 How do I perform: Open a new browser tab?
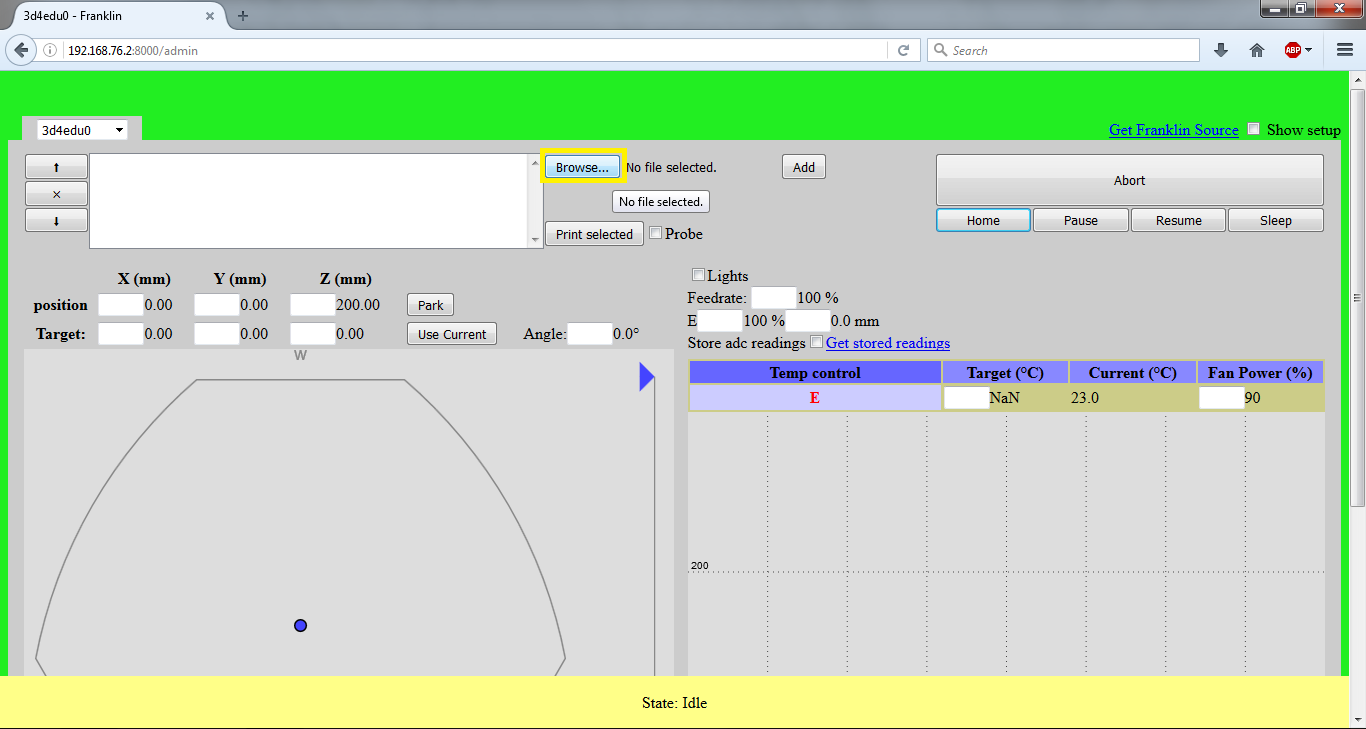(243, 15)
